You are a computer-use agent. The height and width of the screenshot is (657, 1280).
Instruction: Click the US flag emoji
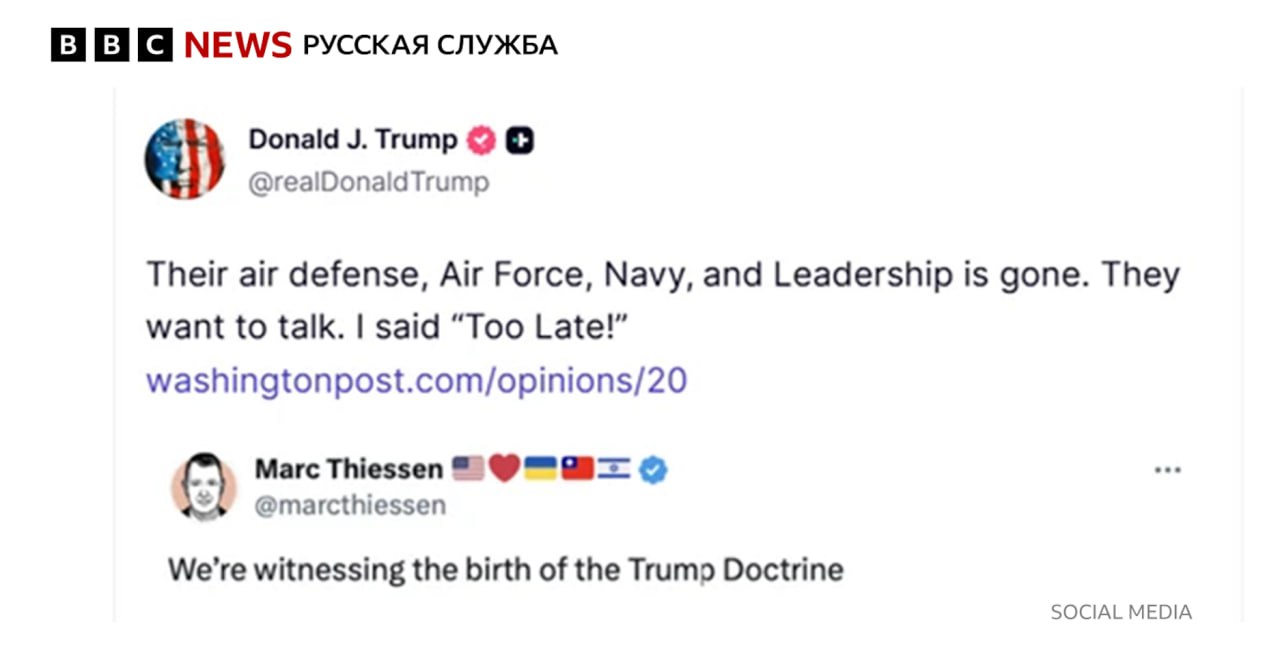pos(467,468)
